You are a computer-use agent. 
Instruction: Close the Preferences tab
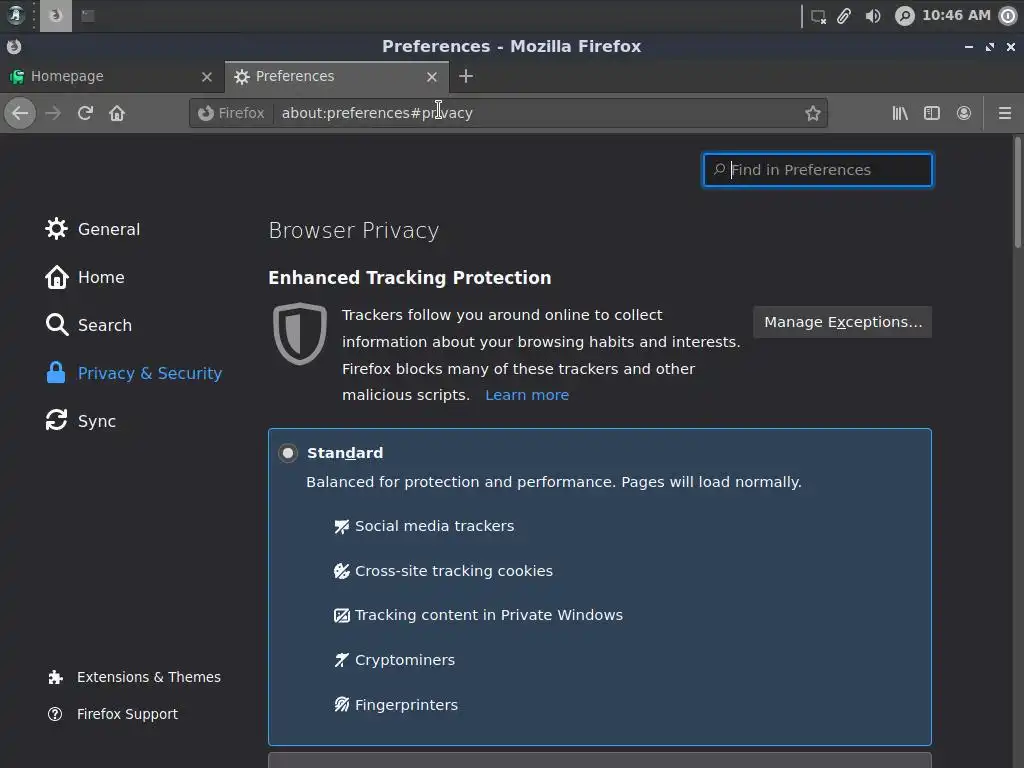[x=432, y=76]
